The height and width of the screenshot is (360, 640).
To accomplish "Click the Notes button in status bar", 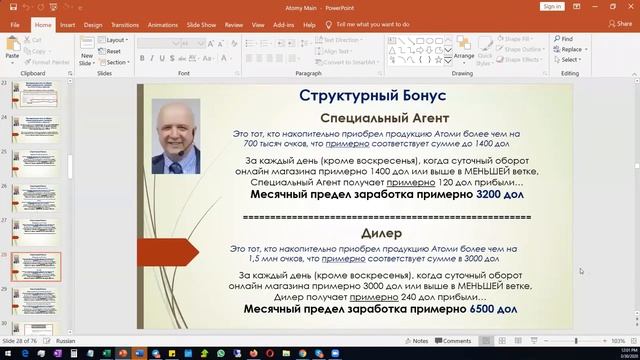I will click(x=416, y=341).
